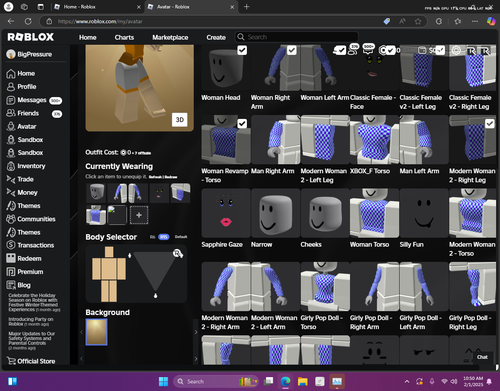Click the Official Store cart icon
Screen dimensions: 500x391
tap(11, 361)
